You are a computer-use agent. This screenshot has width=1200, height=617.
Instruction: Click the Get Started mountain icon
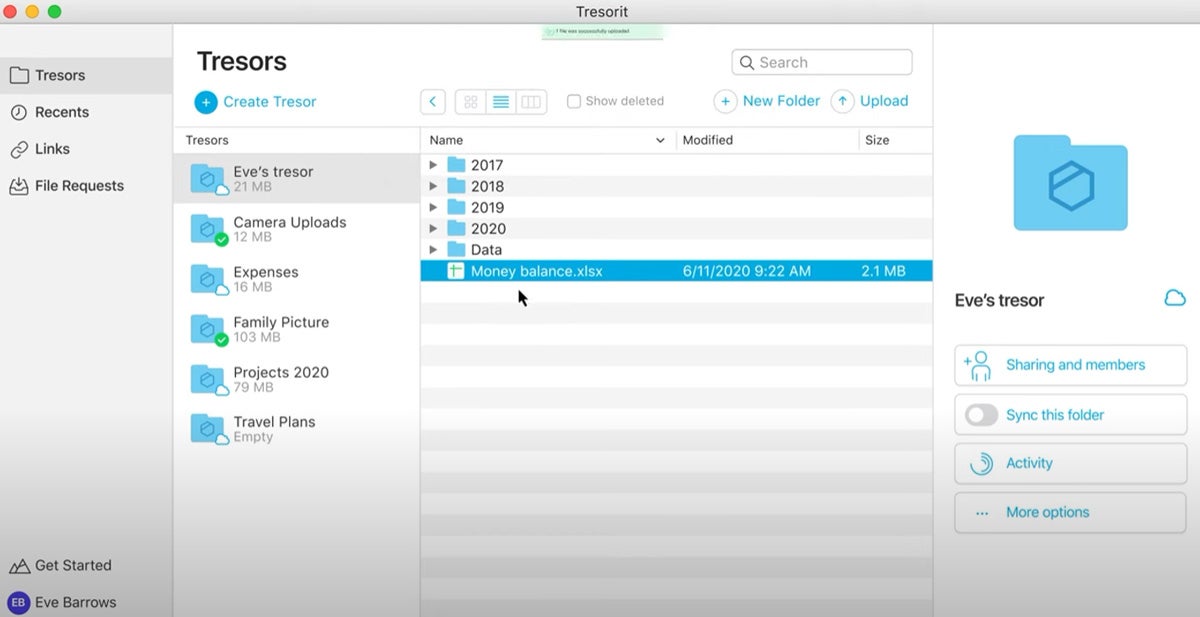(19, 566)
